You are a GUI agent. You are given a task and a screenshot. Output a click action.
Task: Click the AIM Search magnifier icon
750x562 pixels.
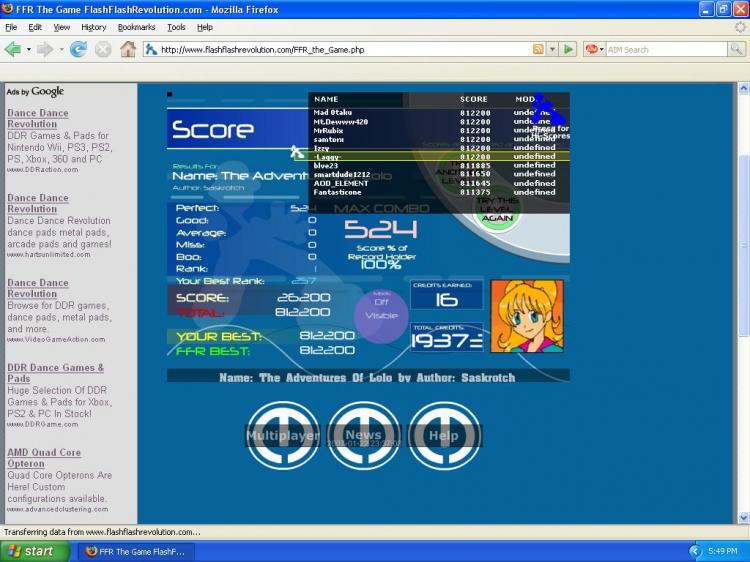click(736, 49)
